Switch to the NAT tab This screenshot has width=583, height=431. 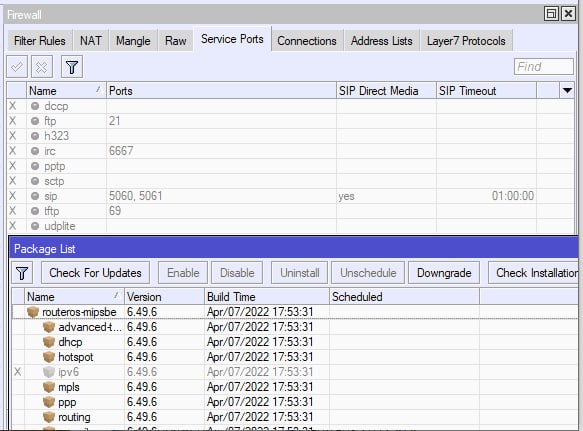pos(91,41)
